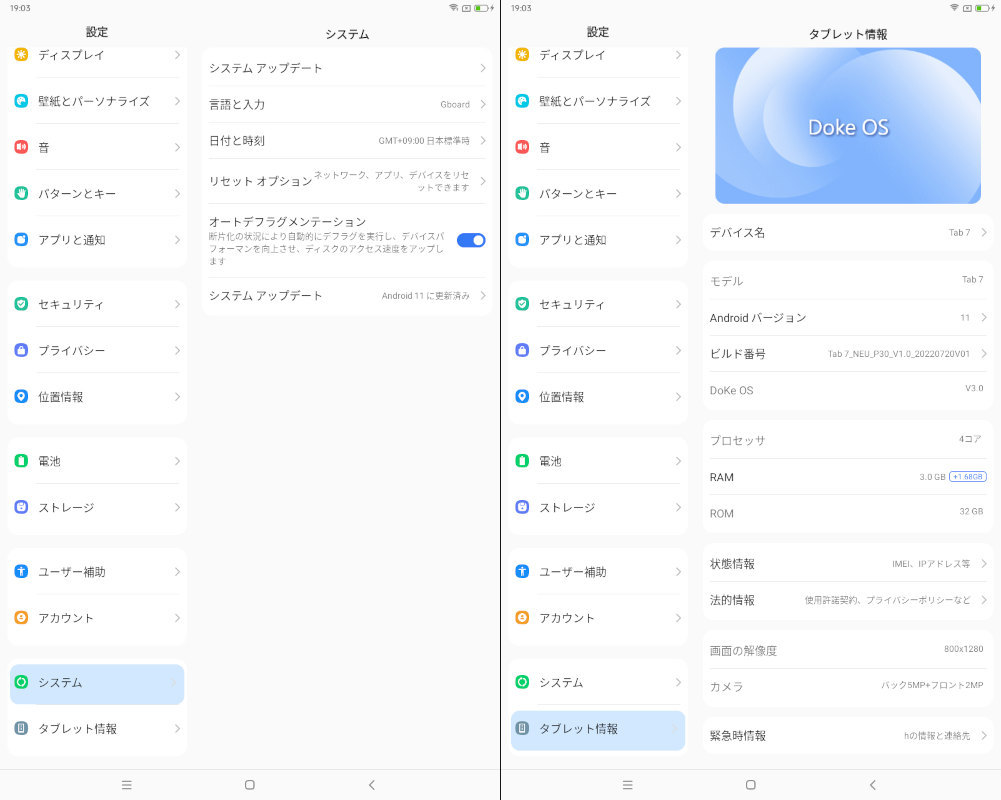
Task: Open 法的情報 in the tablet info panel
Action: (847, 600)
